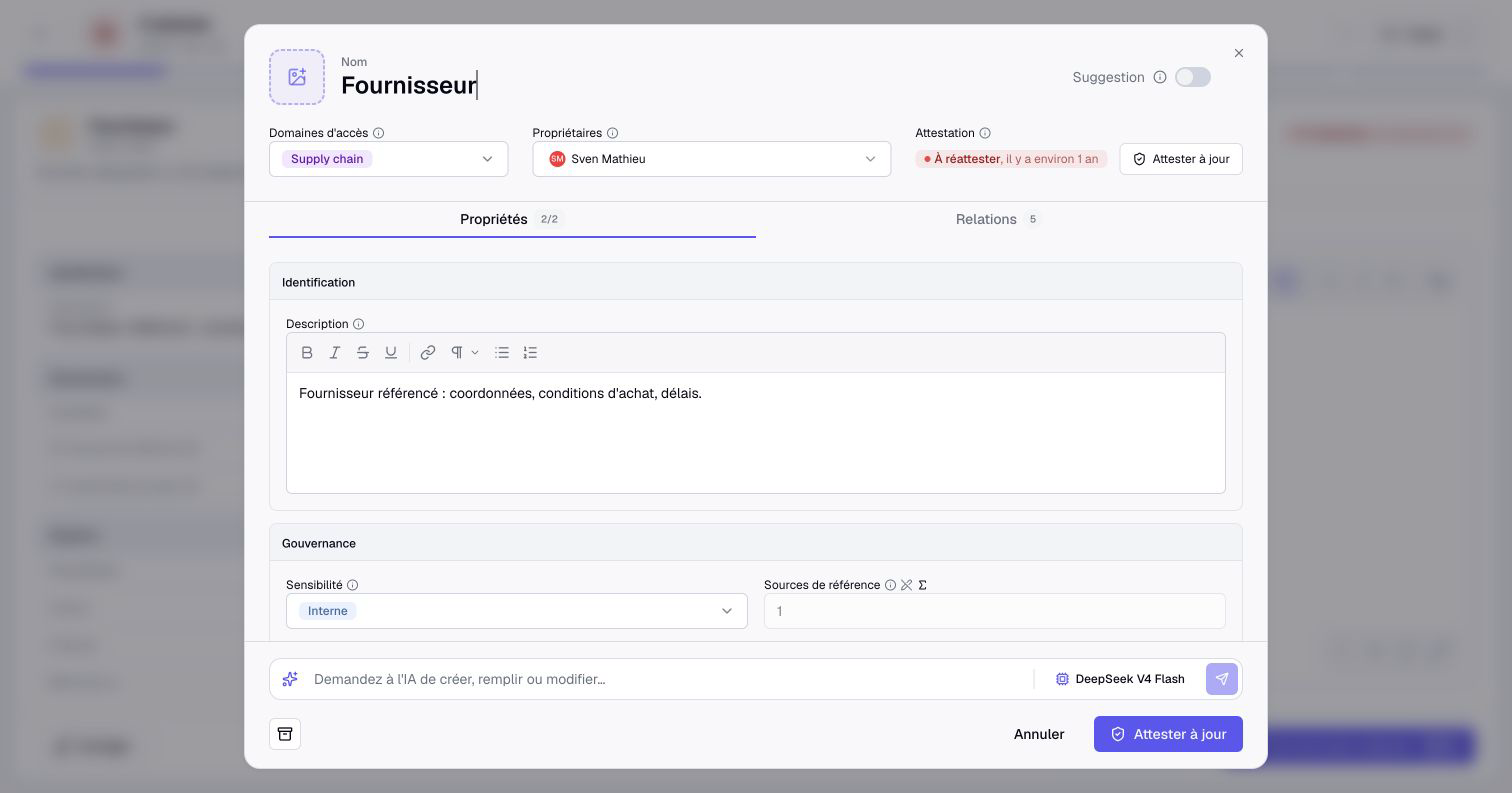Insert a numbered list
This screenshot has height=793, width=1512.
tap(530, 352)
